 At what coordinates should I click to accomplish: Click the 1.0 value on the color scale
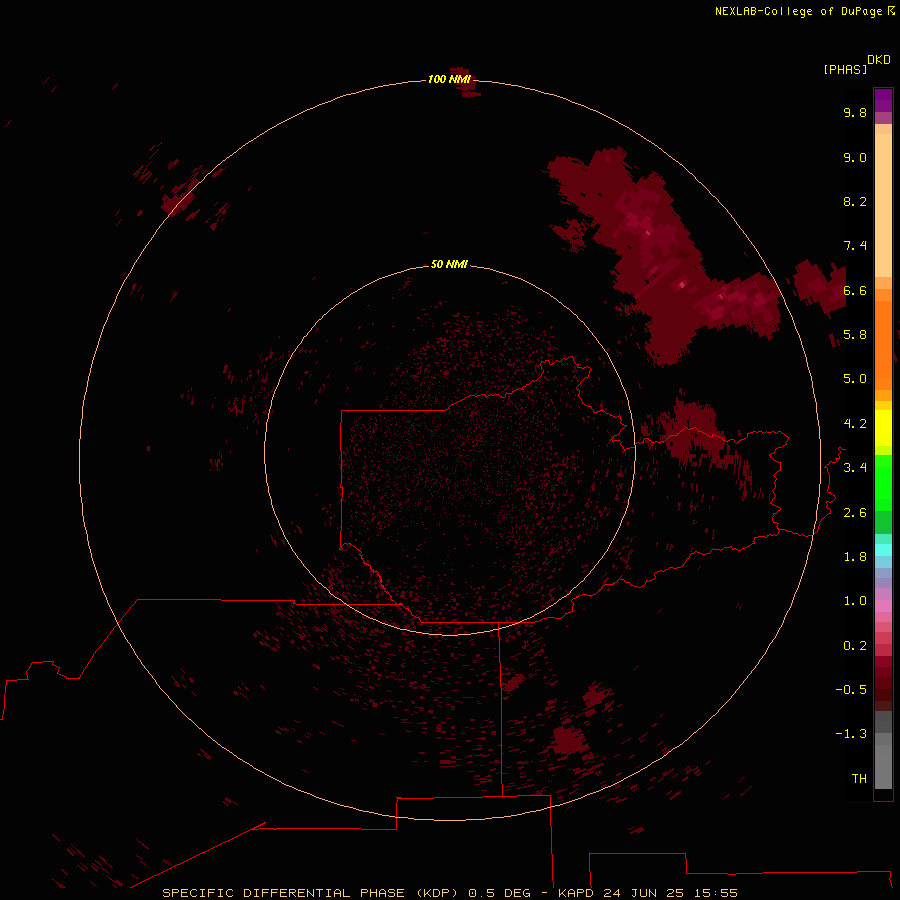[x=855, y=601]
